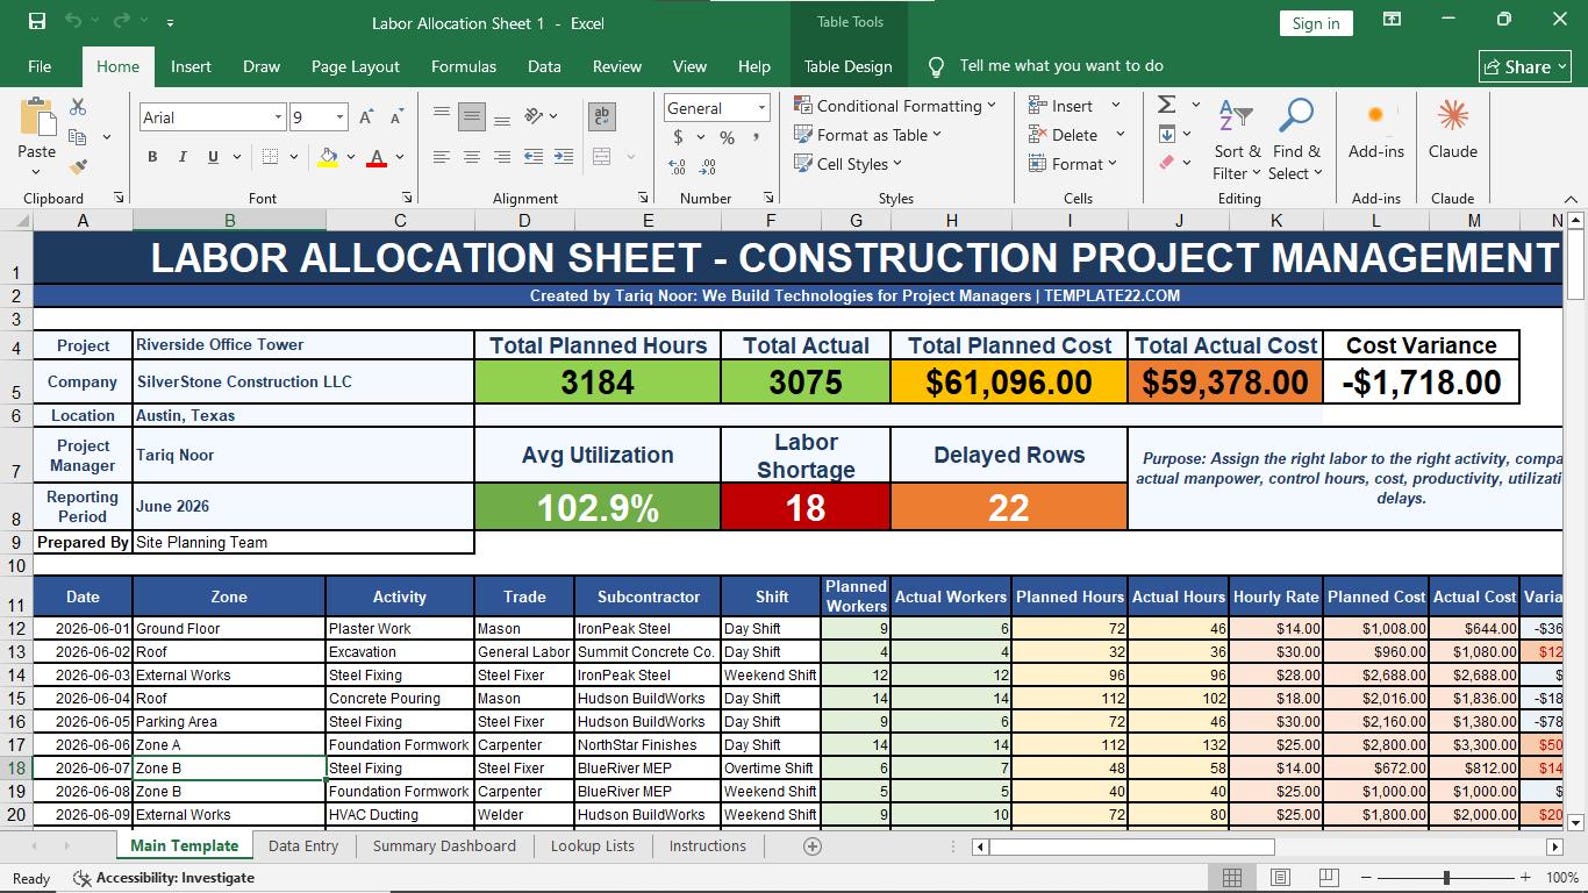Increase font size with larger A icon
The height and width of the screenshot is (893, 1588).
point(366,117)
